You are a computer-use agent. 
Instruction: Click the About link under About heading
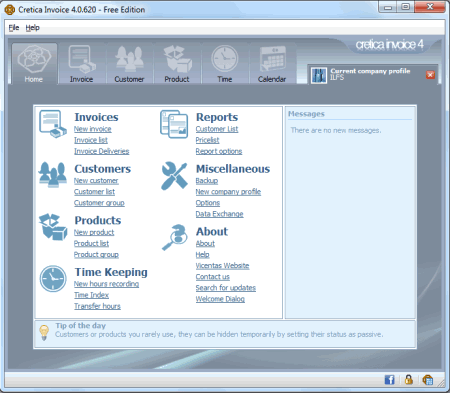[x=205, y=244]
